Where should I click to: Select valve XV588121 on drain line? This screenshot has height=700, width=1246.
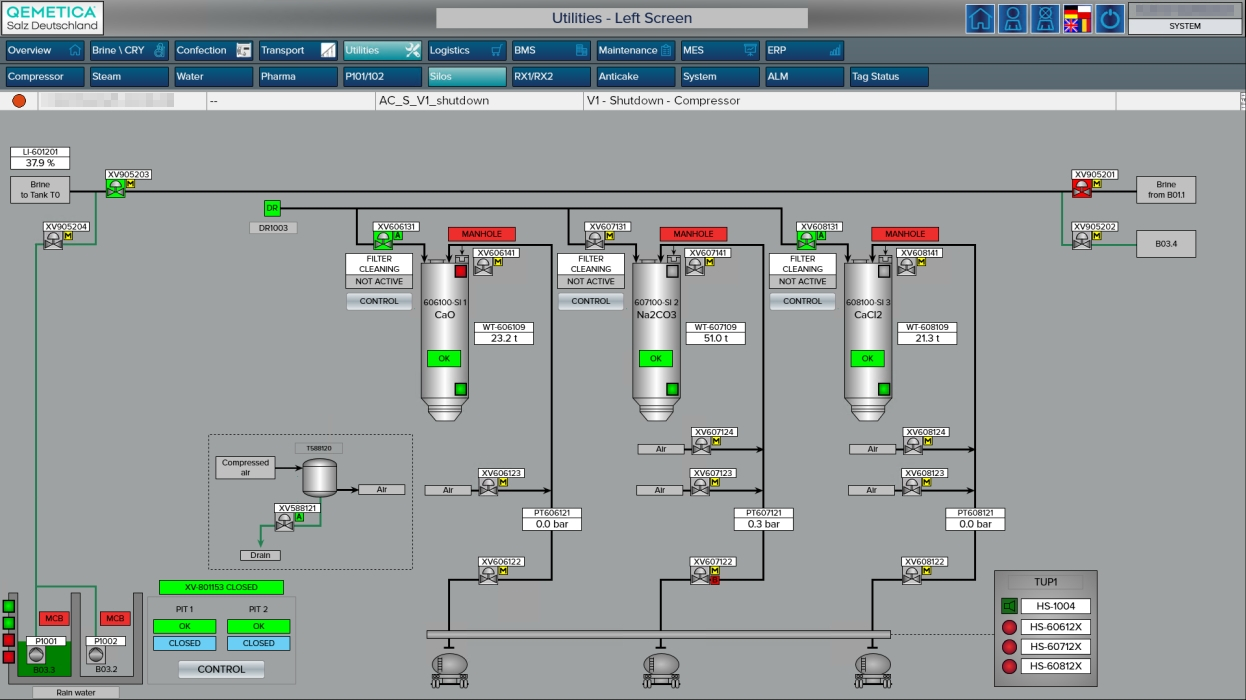[284, 520]
